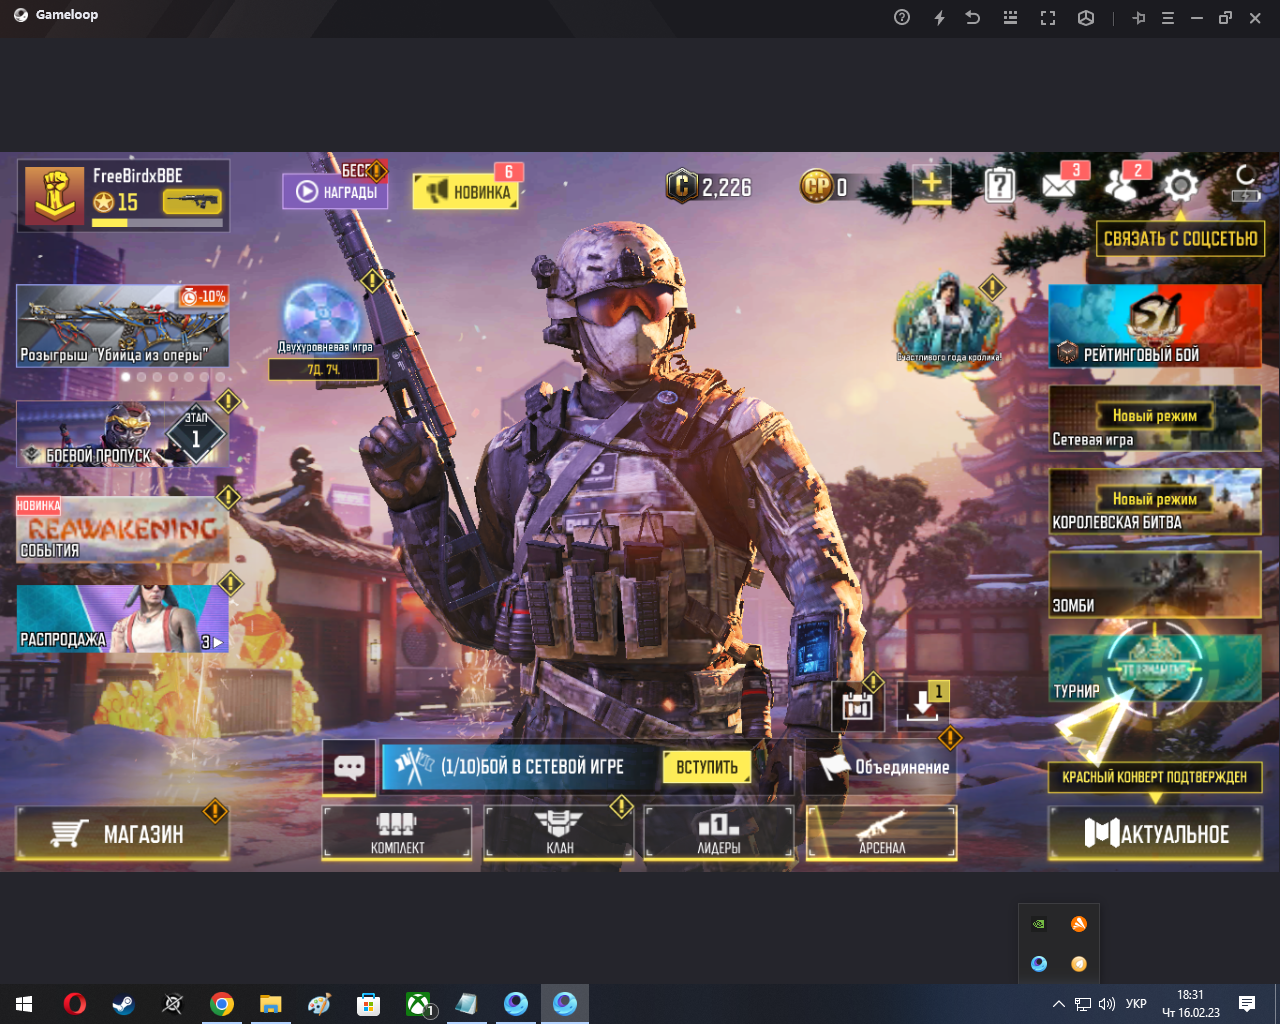
Task: Open the КОМПЛЕКТ loadout tab
Action: 397,833
